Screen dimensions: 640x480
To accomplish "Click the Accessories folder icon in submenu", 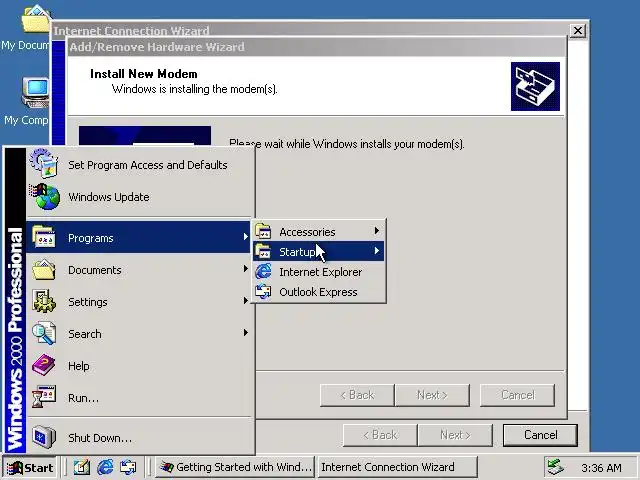I will tap(263, 231).
